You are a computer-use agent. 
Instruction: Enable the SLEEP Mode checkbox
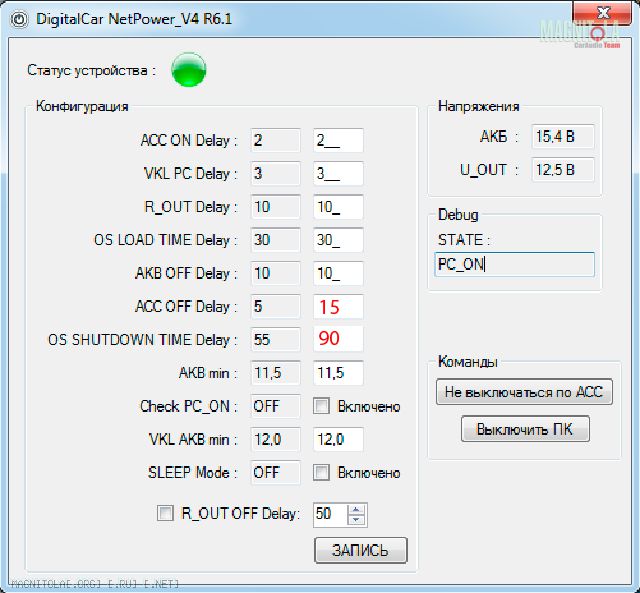(x=321, y=473)
